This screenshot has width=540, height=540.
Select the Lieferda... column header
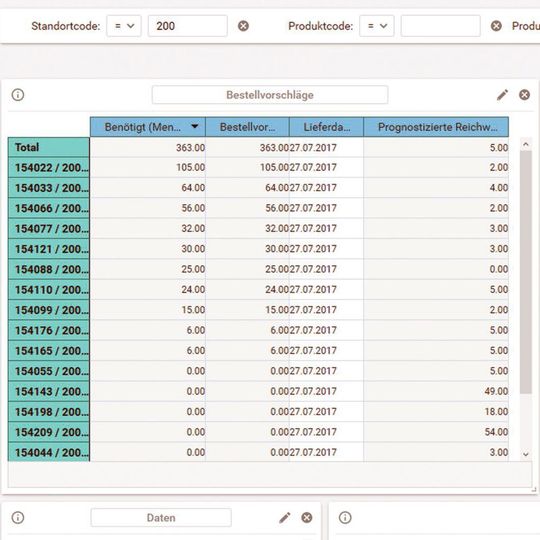(x=326, y=127)
